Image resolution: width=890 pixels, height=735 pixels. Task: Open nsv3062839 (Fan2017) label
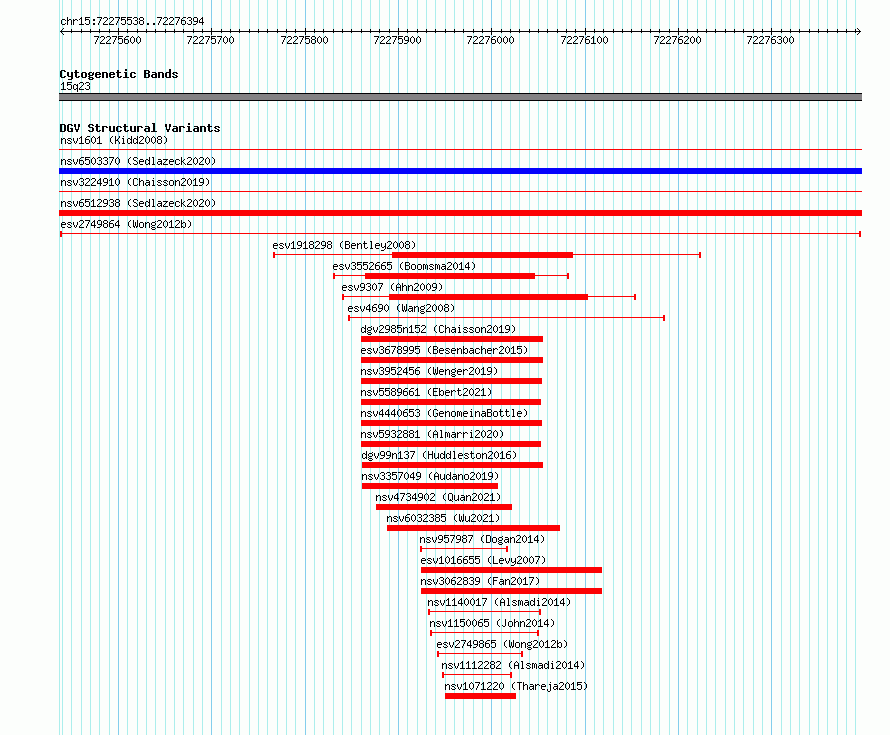point(480,581)
